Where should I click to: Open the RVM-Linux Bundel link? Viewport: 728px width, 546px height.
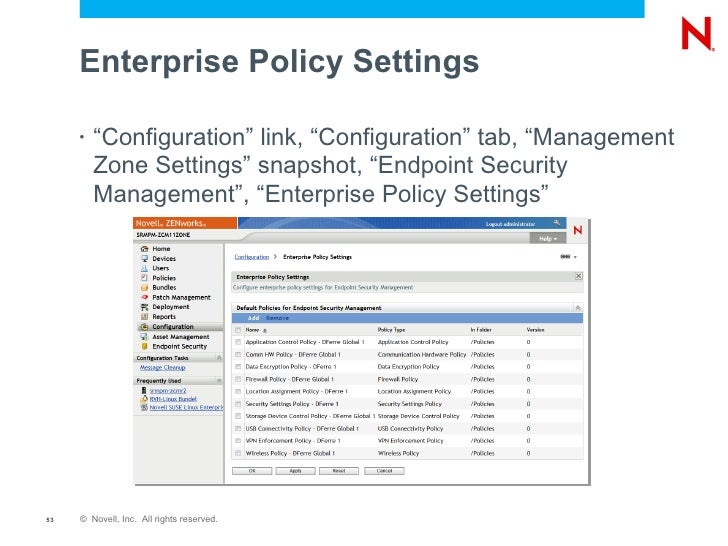pos(173,399)
